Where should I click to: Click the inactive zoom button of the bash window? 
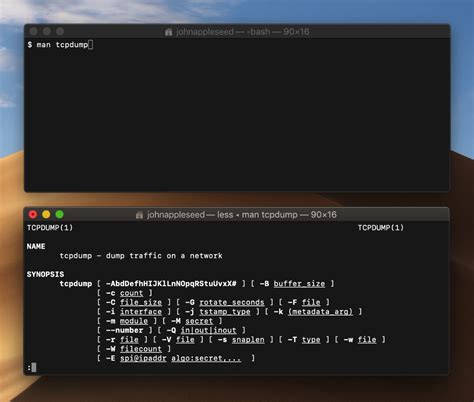(60, 31)
